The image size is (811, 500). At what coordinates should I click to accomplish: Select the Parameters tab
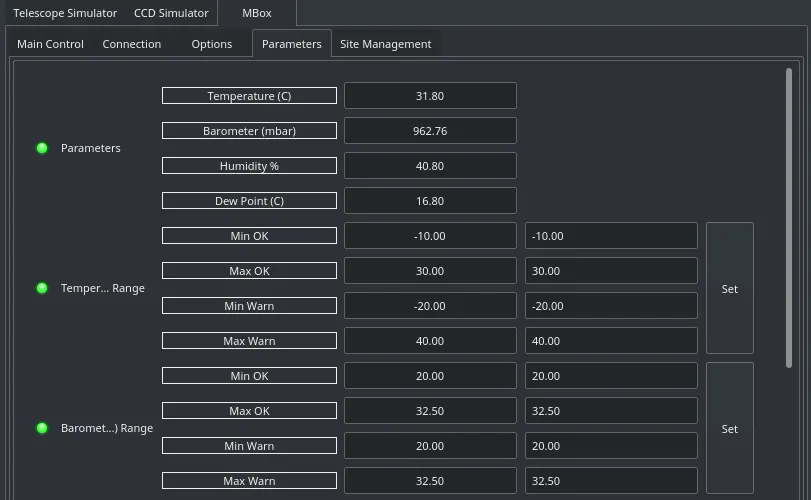(x=292, y=44)
